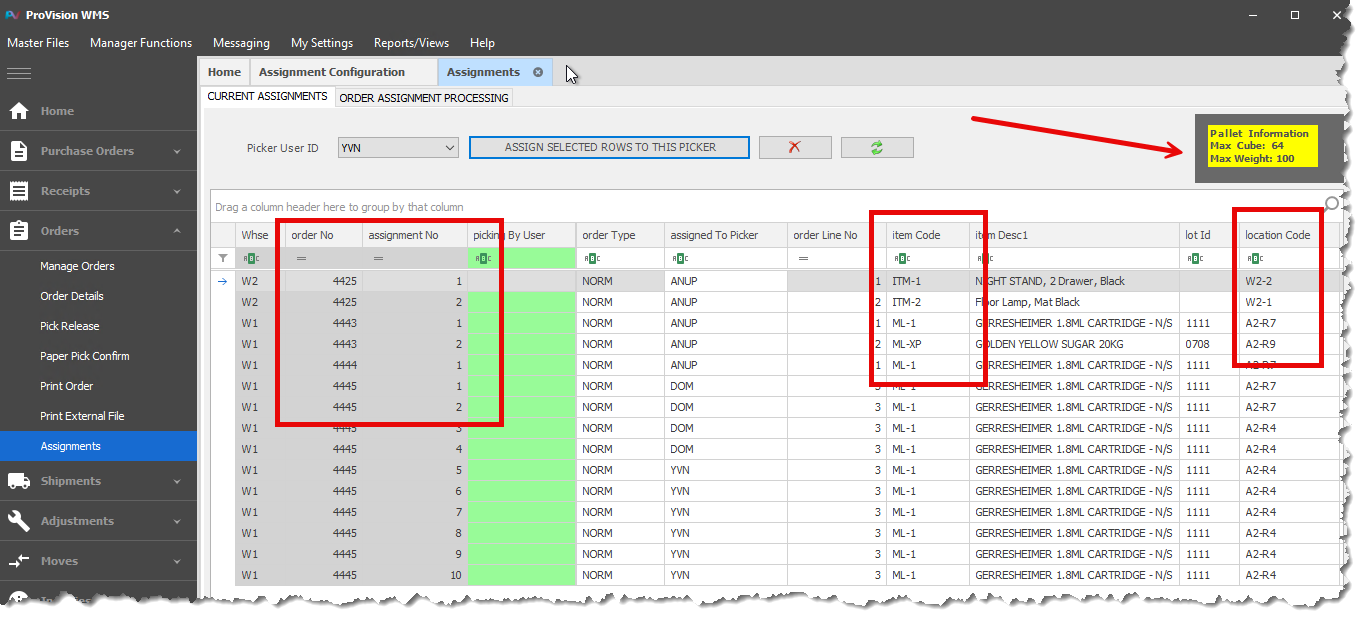Click Assign Selected Rows To This Picker

609,147
